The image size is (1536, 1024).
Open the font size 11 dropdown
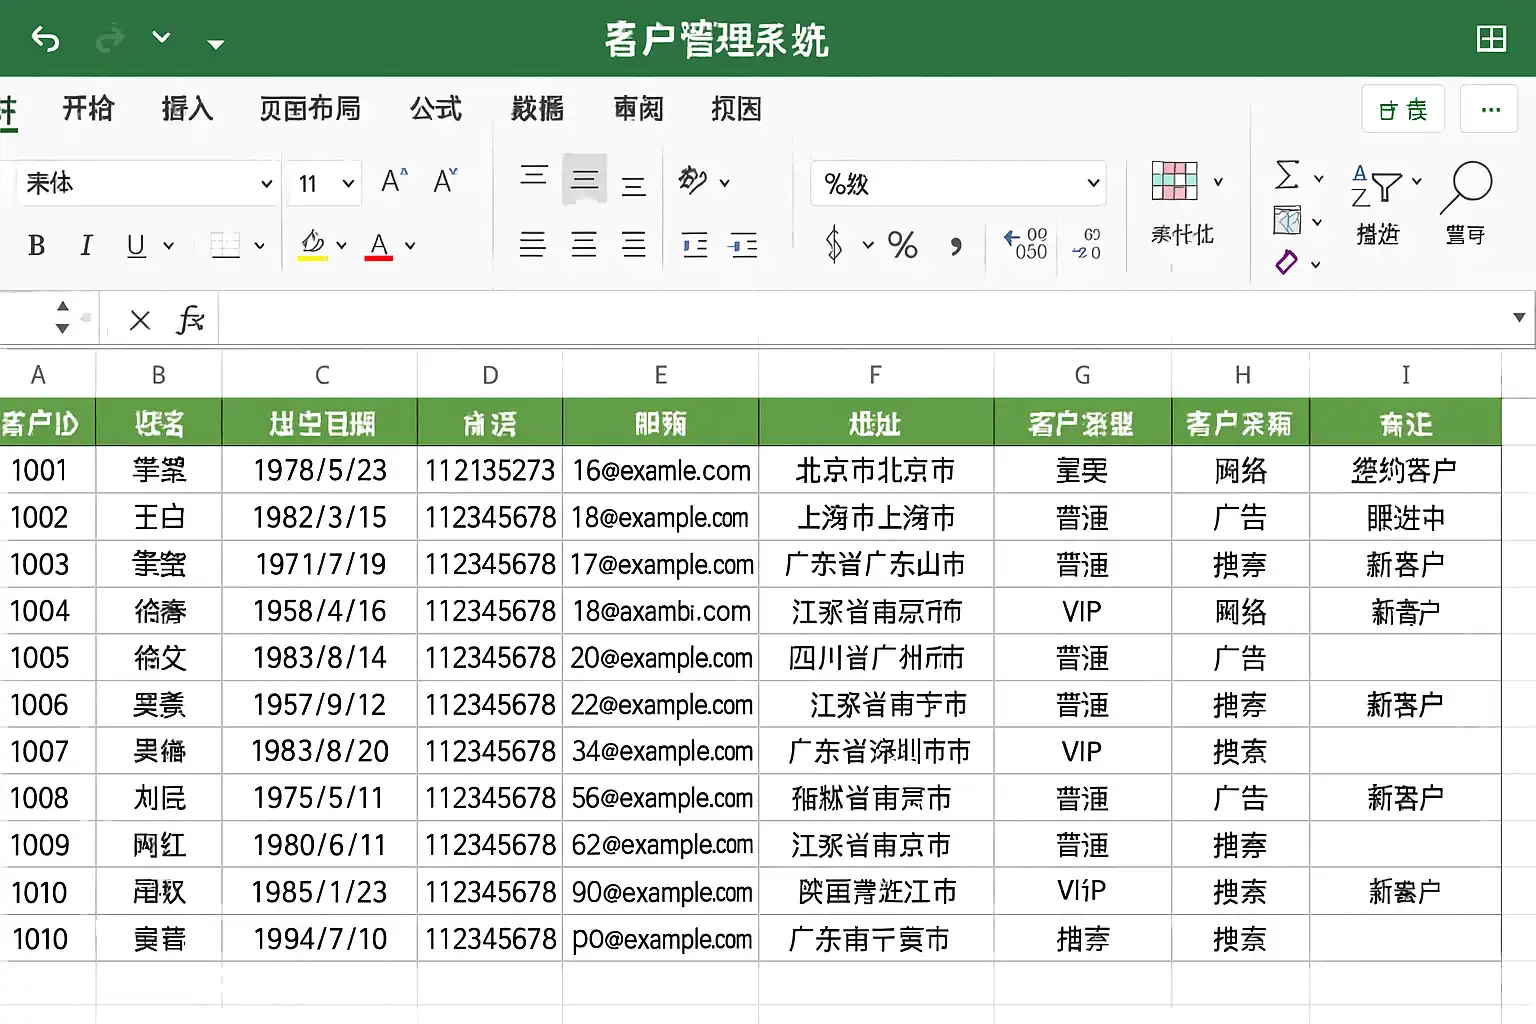(x=348, y=183)
